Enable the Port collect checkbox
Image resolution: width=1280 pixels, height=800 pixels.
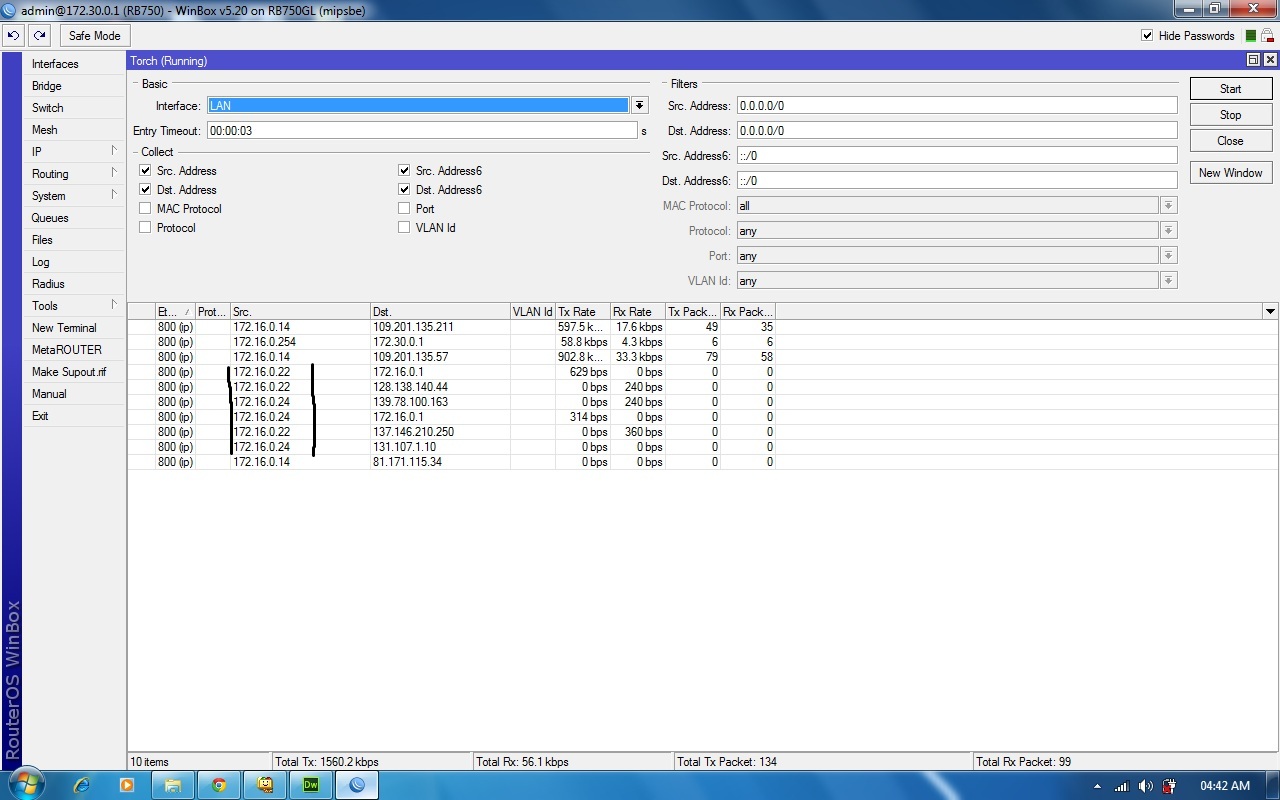click(404, 209)
